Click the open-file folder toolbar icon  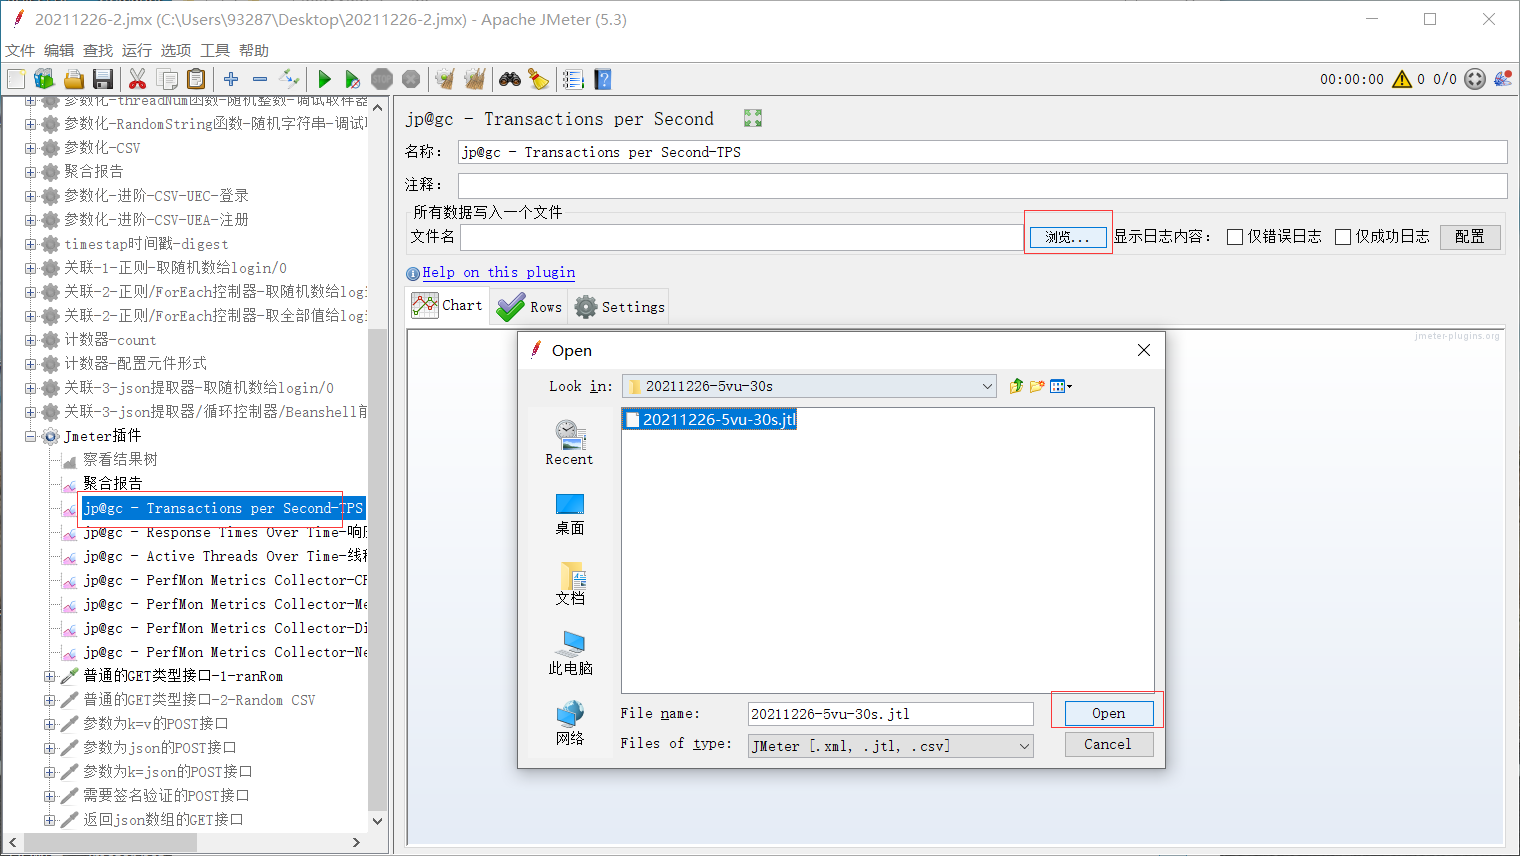click(73, 79)
